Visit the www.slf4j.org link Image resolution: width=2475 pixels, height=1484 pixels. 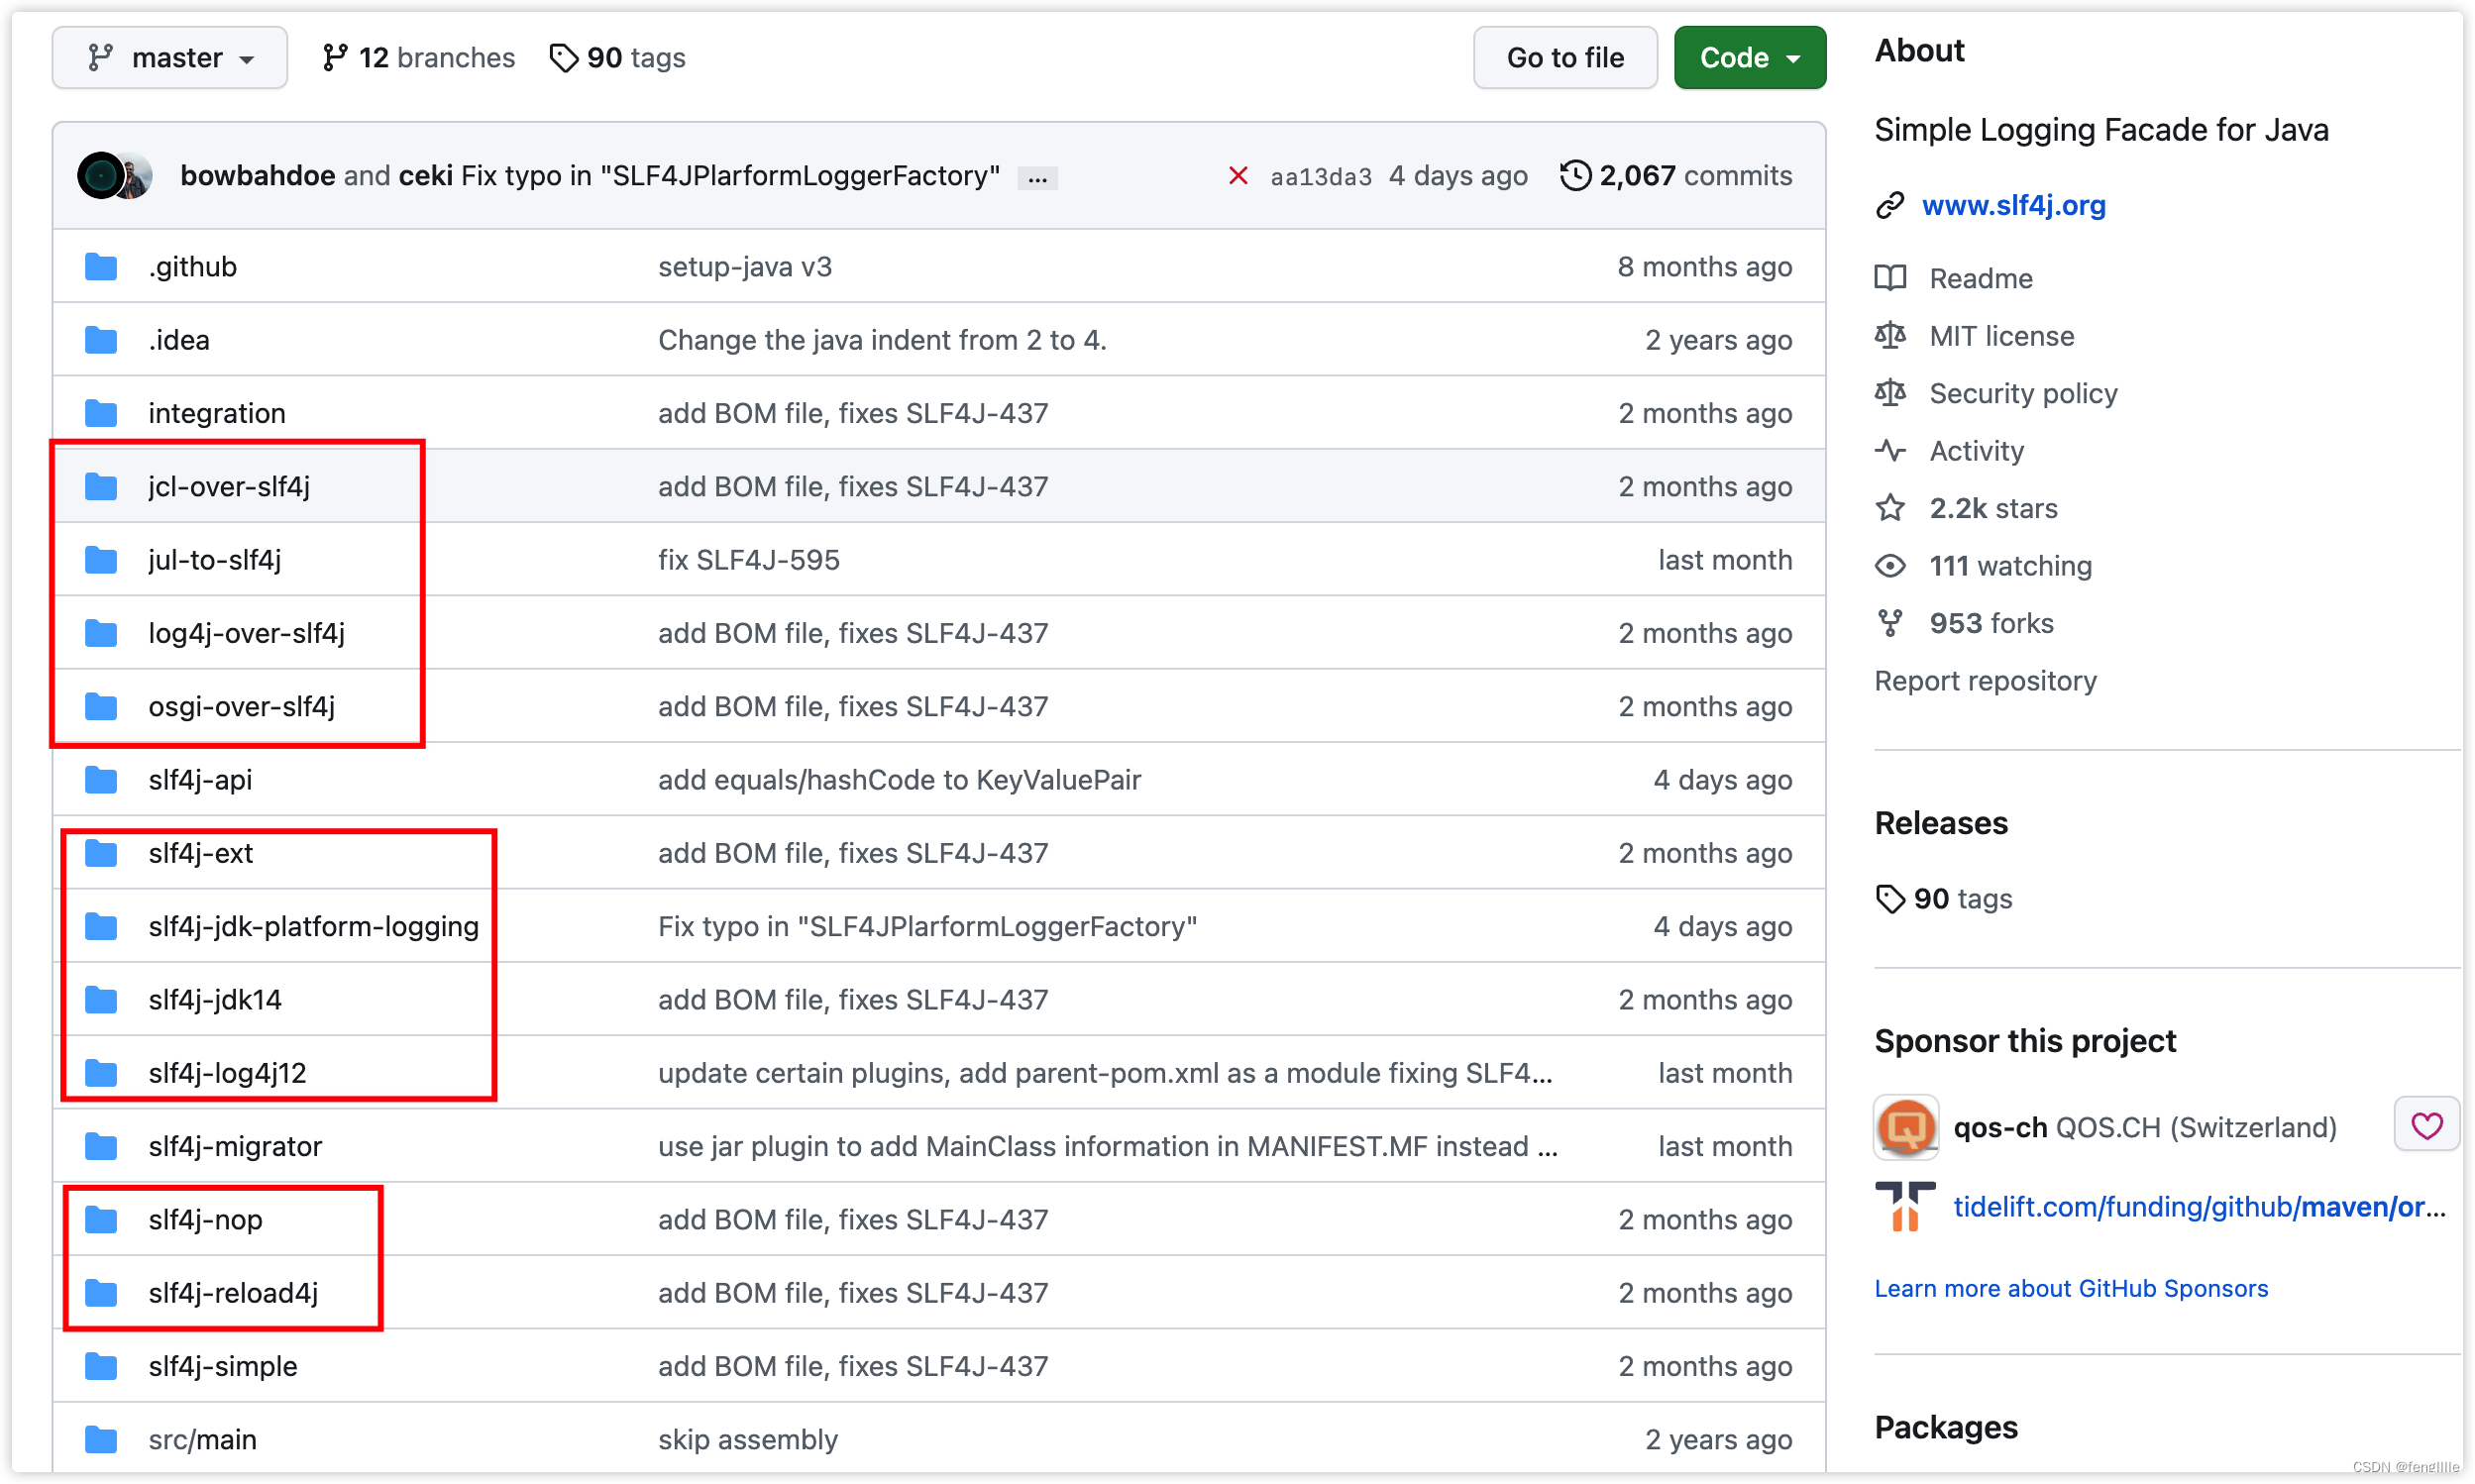point(2013,205)
